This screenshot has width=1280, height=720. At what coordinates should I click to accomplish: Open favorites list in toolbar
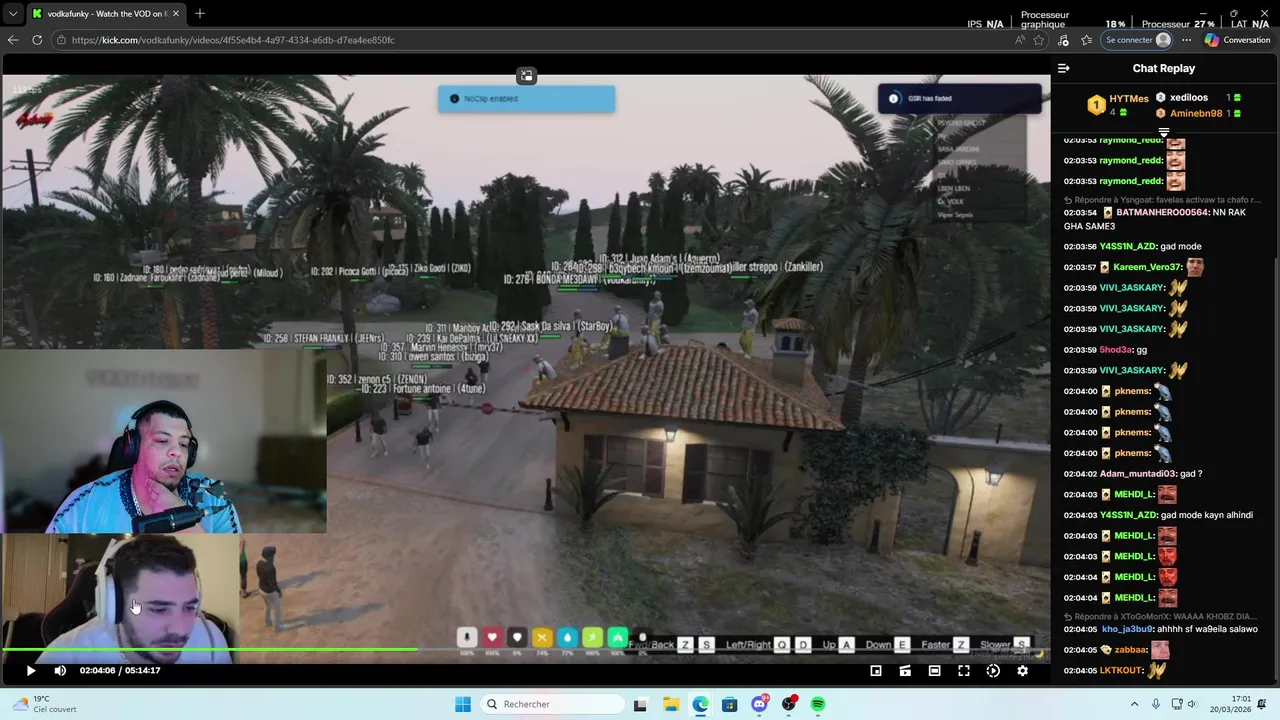click(x=1087, y=40)
